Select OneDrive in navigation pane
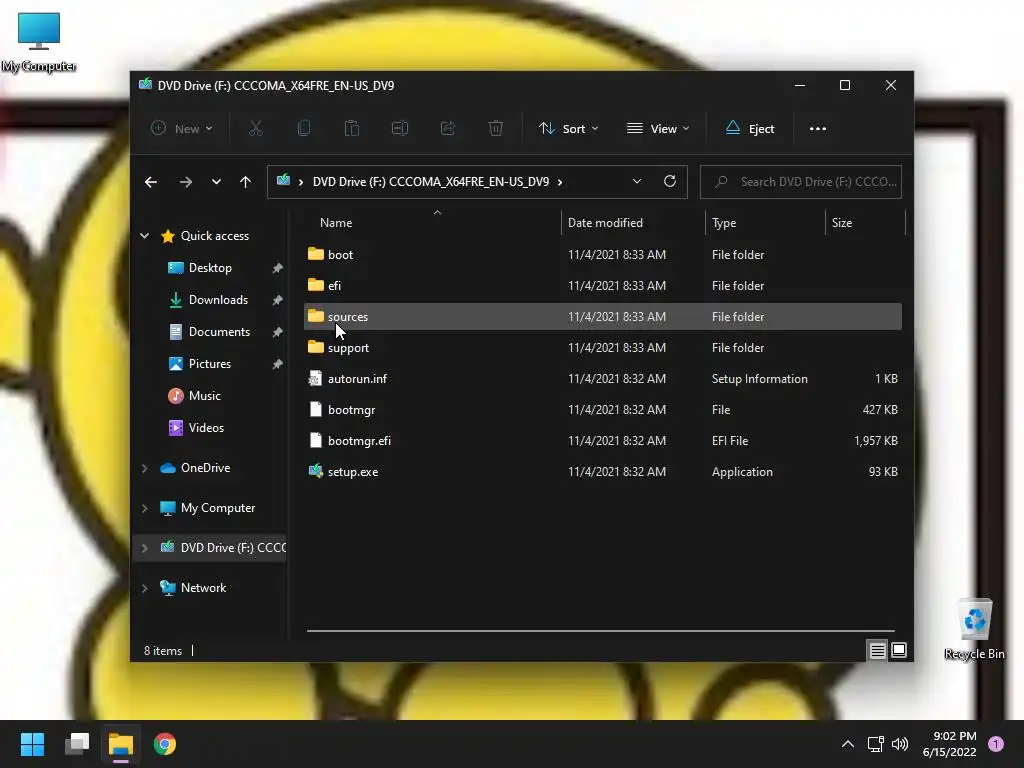The image size is (1024, 768). pos(204,468)
